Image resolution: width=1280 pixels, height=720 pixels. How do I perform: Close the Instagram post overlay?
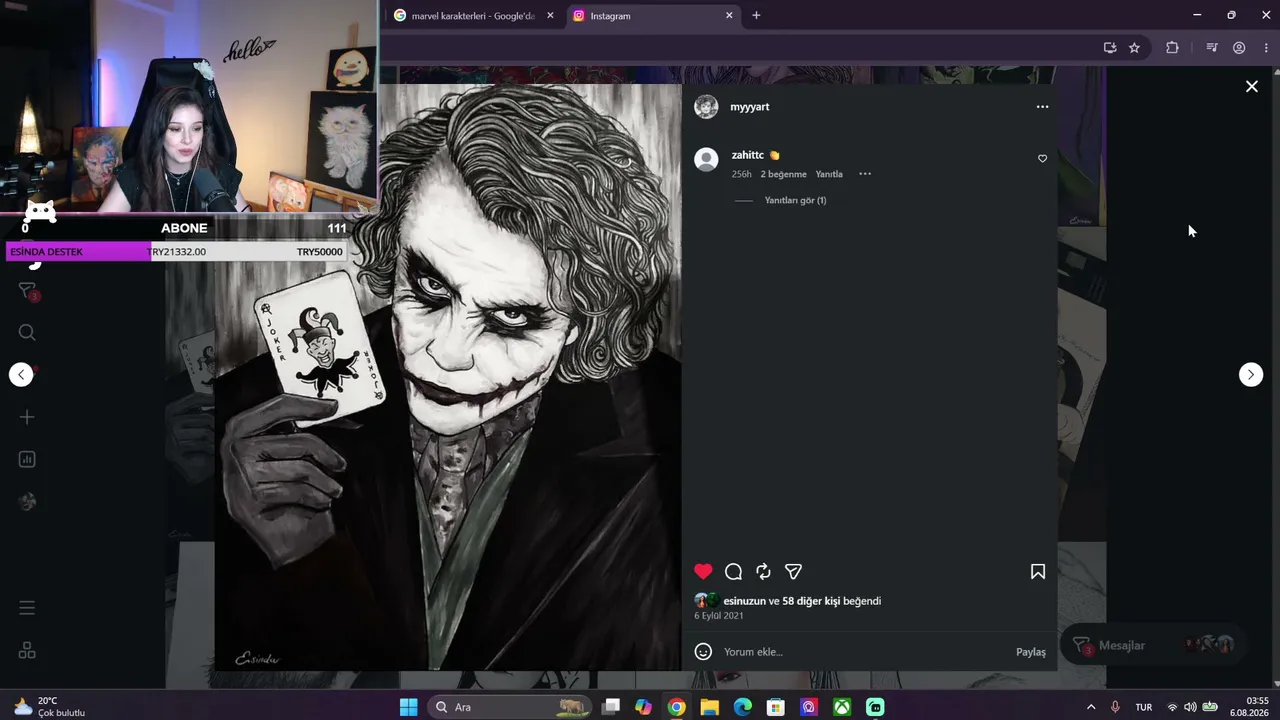pos(1251,87)
